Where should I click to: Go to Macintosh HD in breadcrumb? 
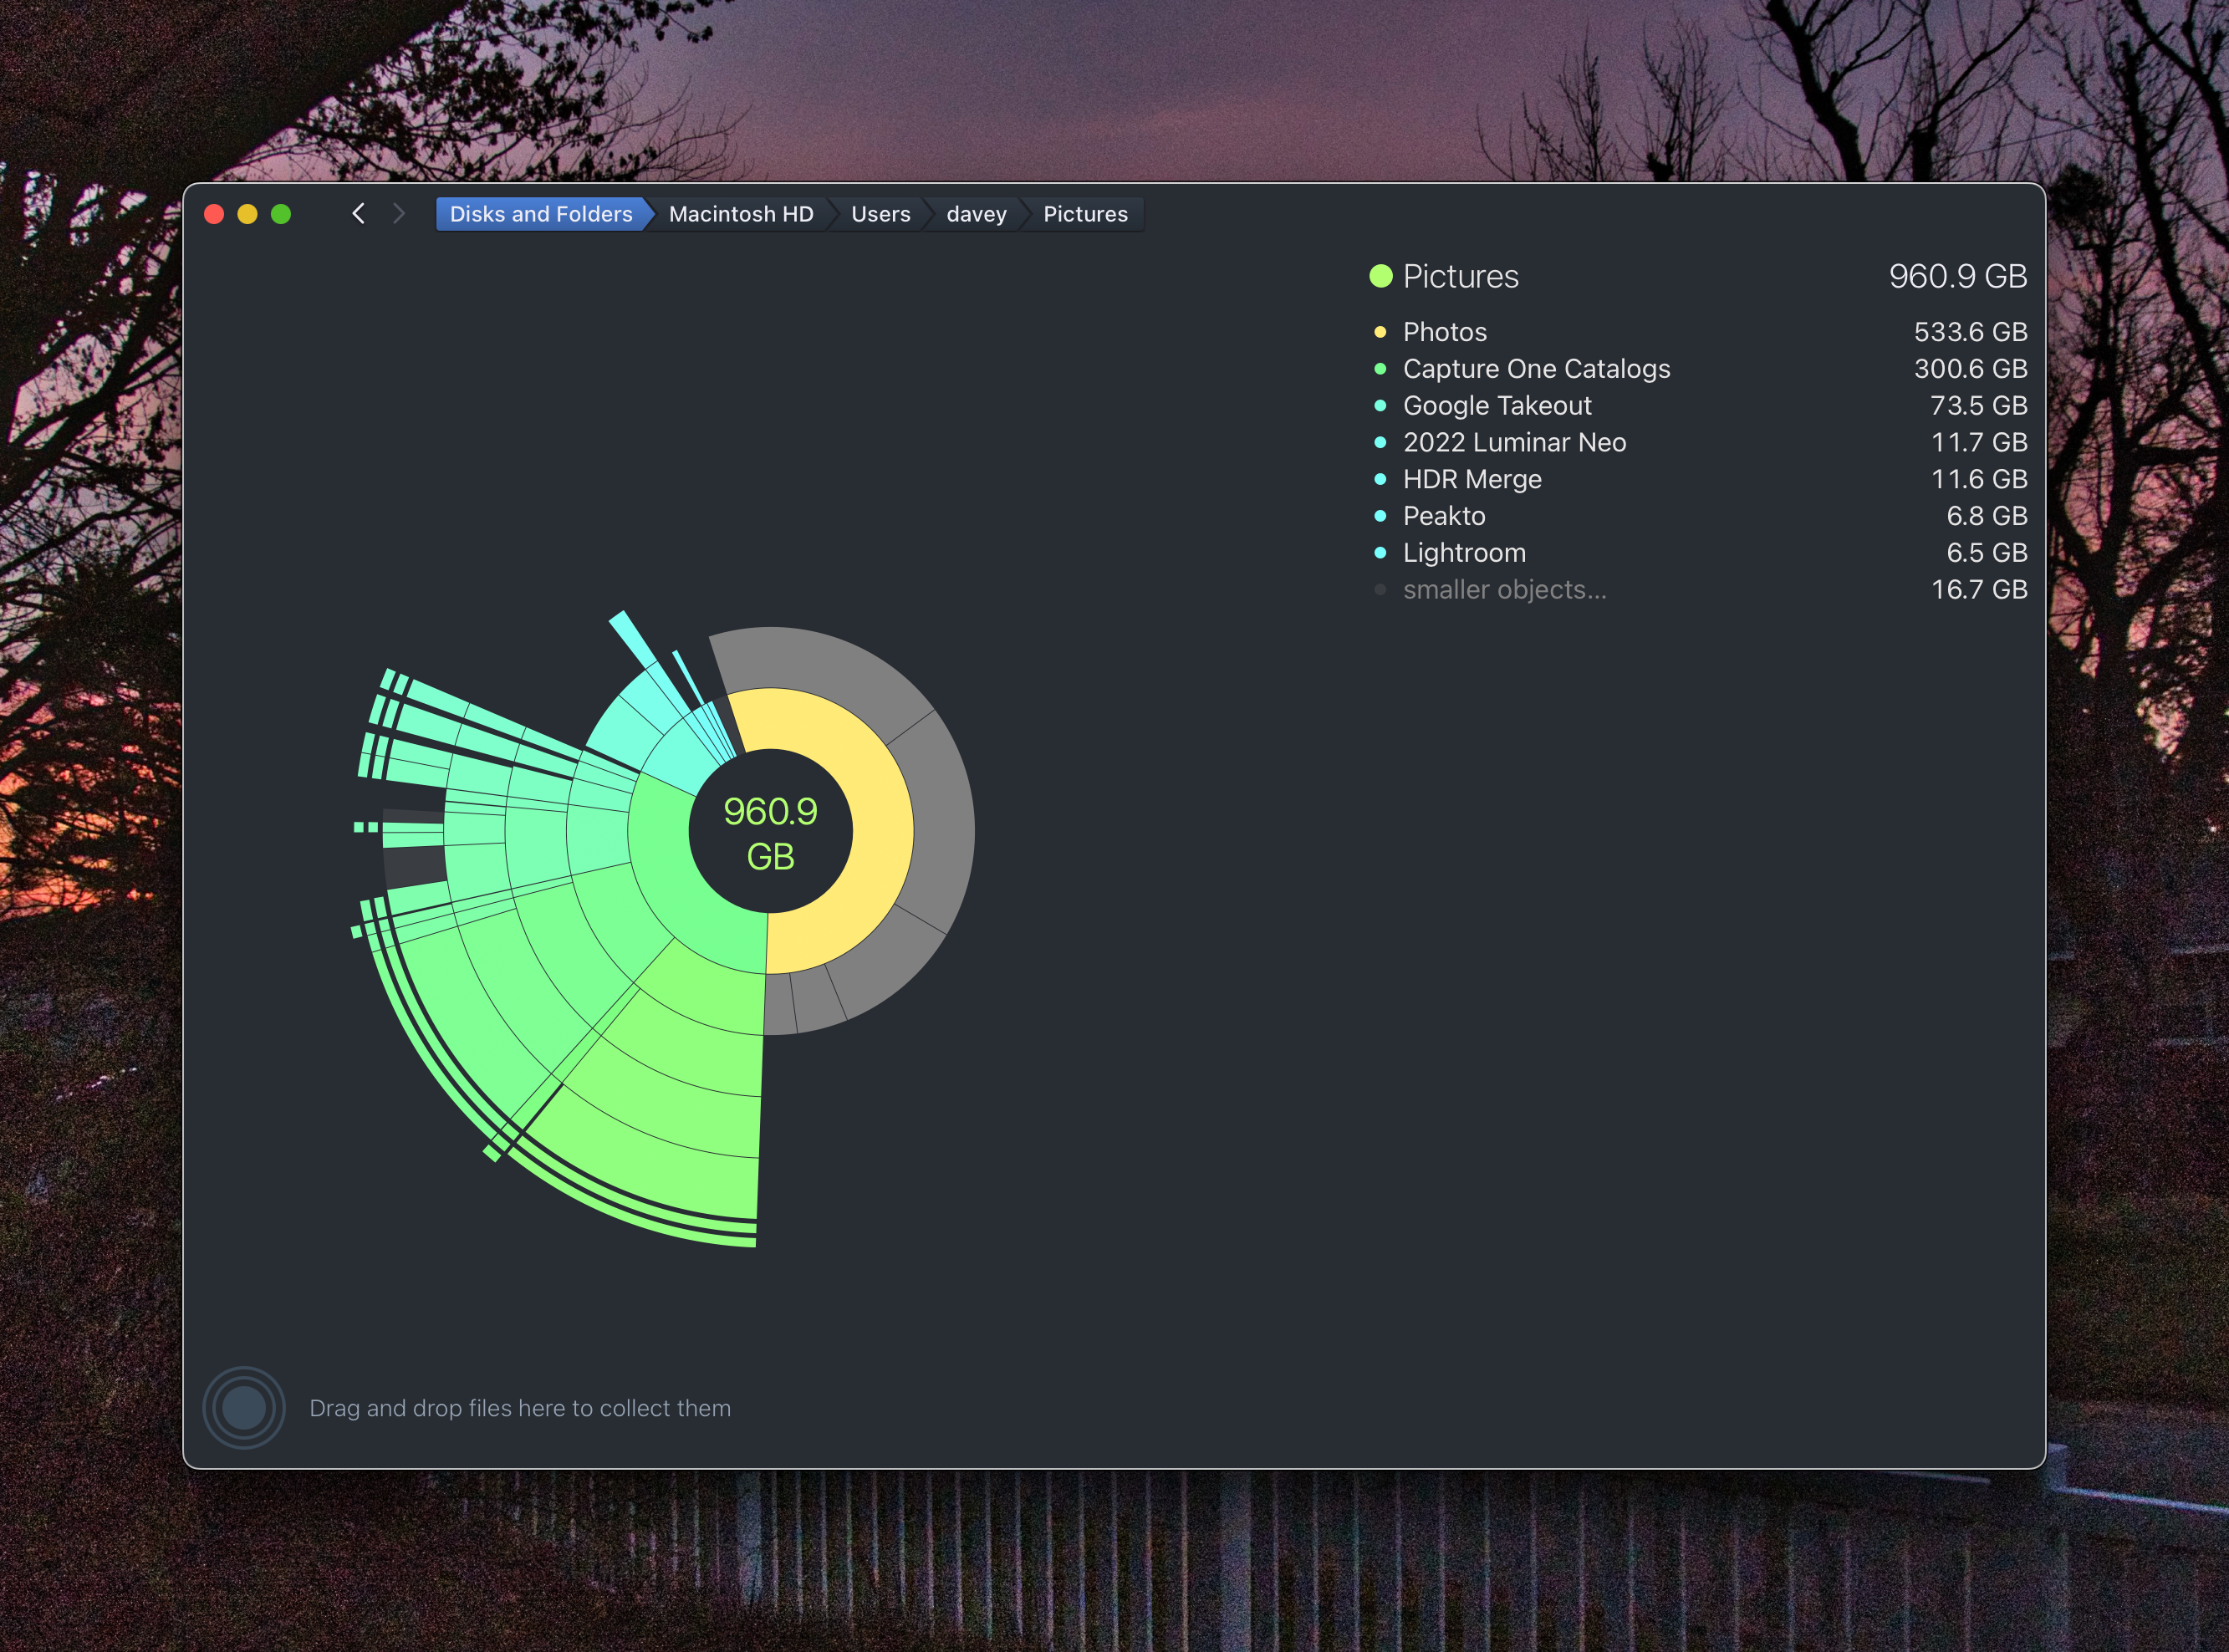tap(741, 214)
